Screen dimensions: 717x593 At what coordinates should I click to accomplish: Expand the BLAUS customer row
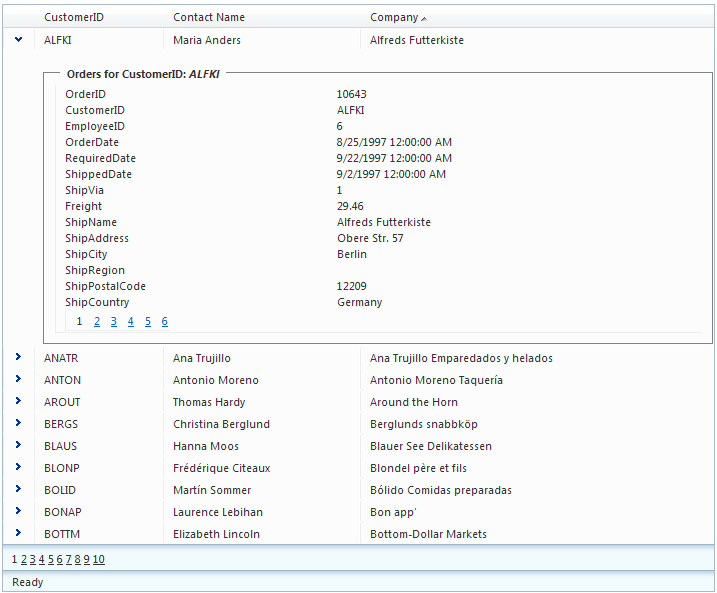click(x=18, y=444)
